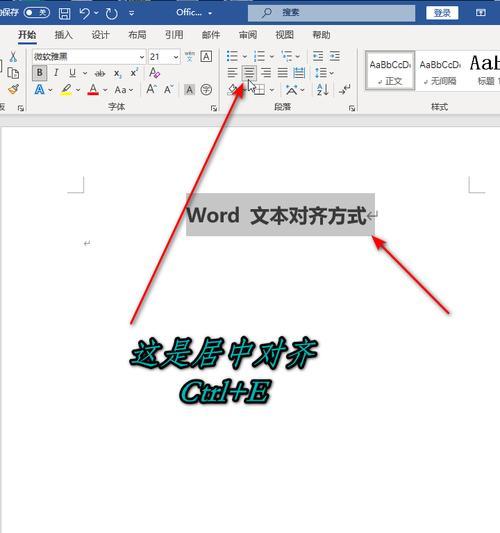Click the 登录 sign-in button
Screen dimensions: 500x533
point(442,13)
